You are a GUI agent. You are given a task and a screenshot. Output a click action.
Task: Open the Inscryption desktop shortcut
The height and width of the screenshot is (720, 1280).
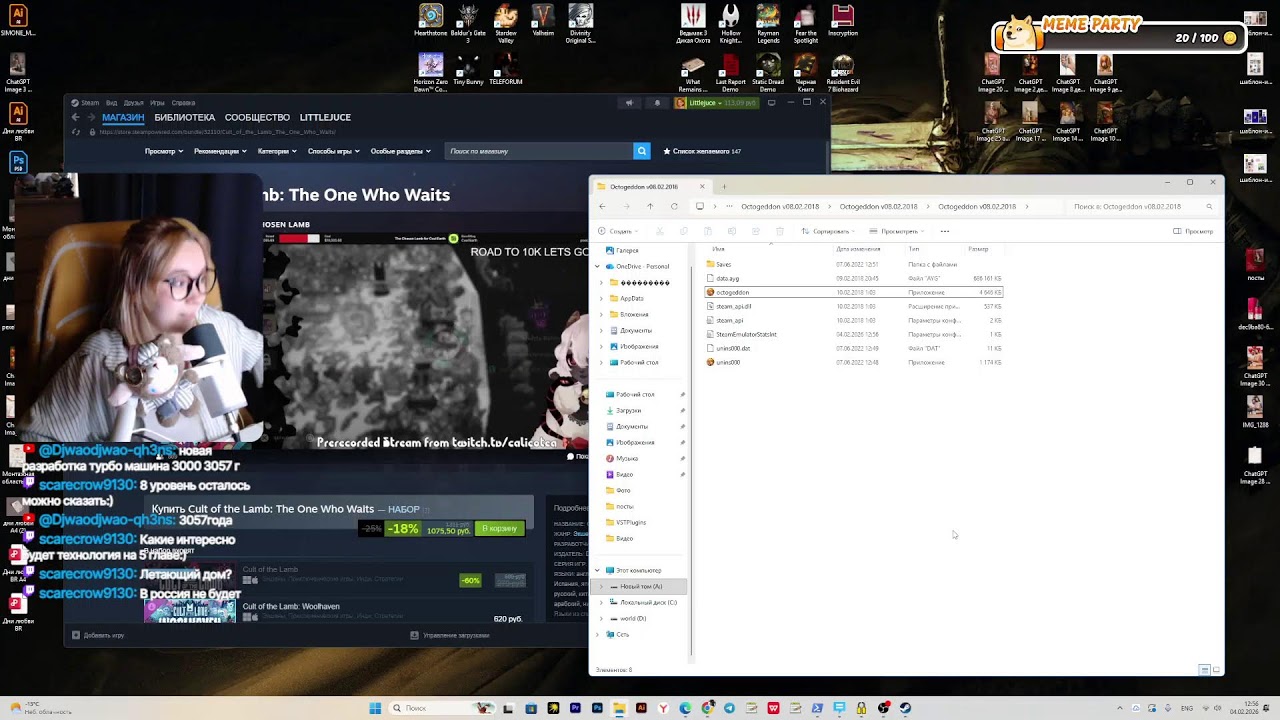pos(843,21)
